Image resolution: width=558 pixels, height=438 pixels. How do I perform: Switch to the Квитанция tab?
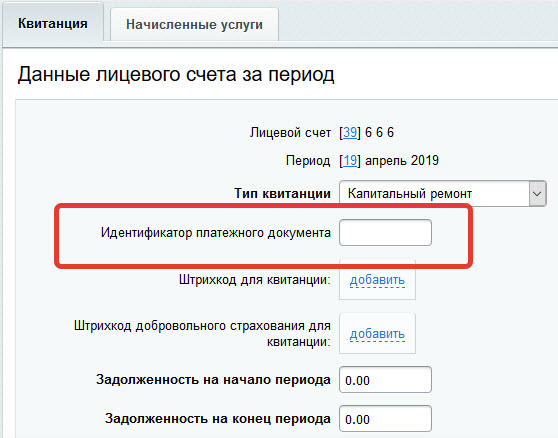tap(53, 23)
